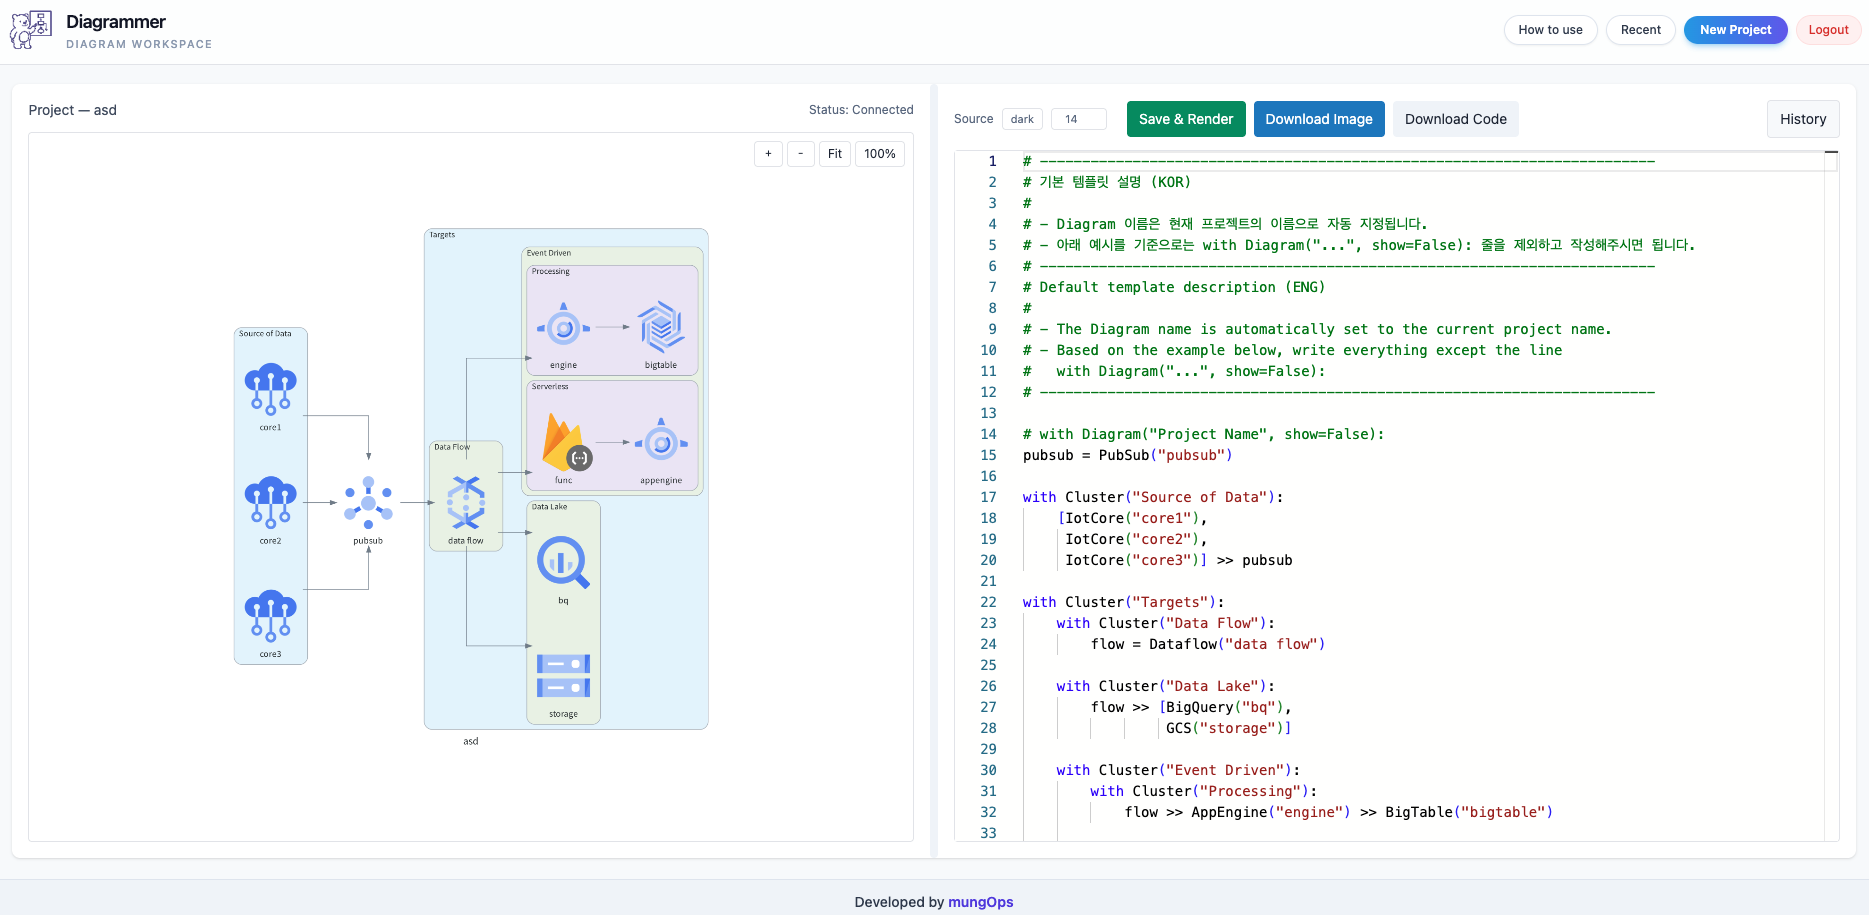Open the Recent projects menu item
This screenshot has width=1869, height=915.
1640,30
